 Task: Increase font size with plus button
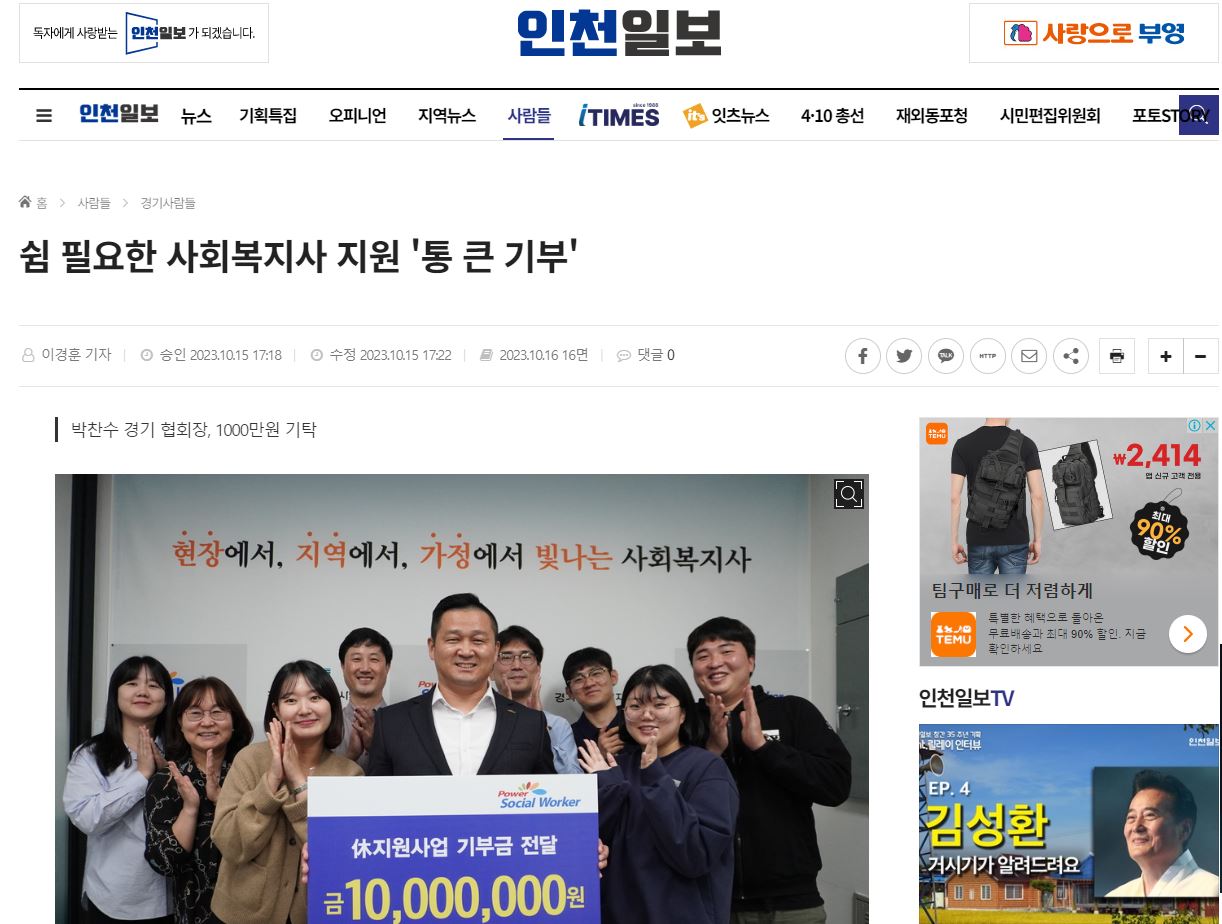point(1165,356)
